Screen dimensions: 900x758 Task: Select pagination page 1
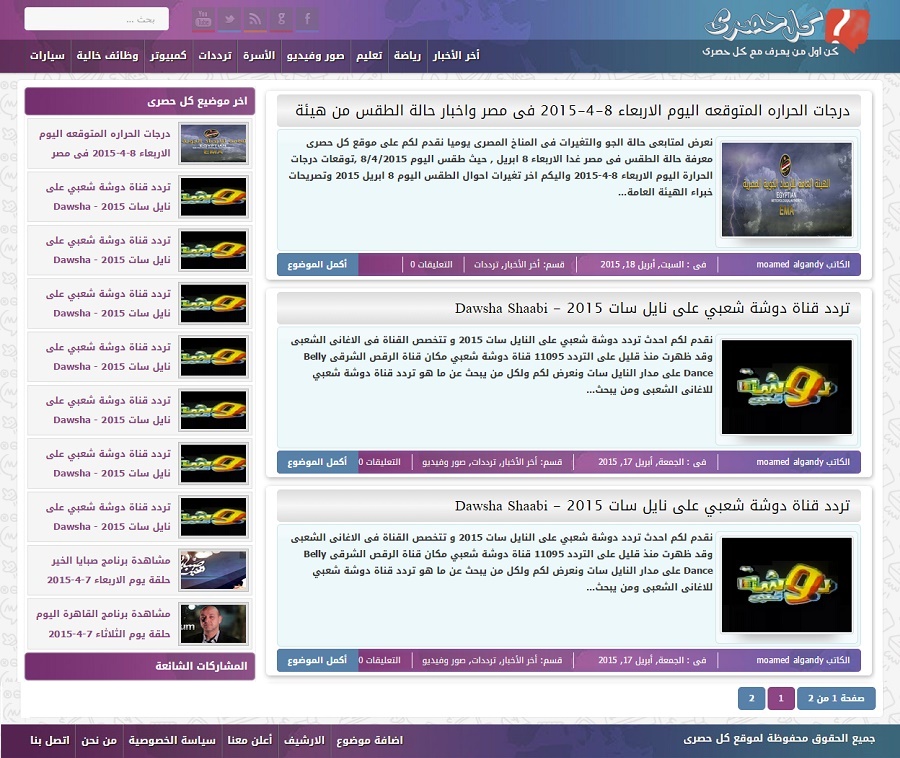coord(781,698)
